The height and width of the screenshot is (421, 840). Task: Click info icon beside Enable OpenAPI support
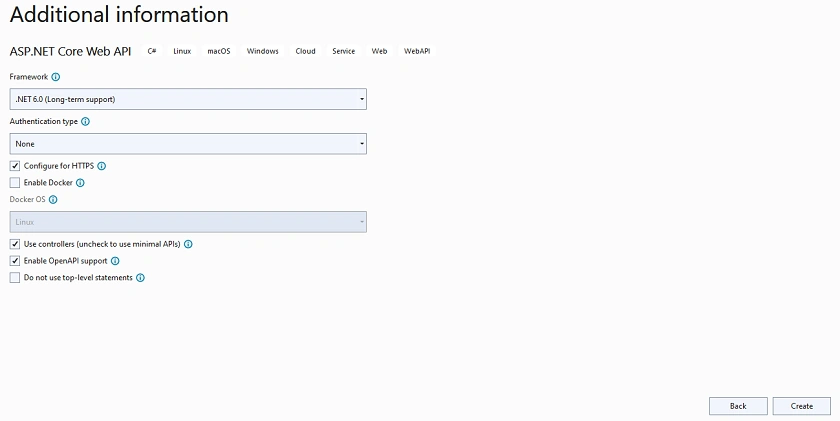(115, 261)
